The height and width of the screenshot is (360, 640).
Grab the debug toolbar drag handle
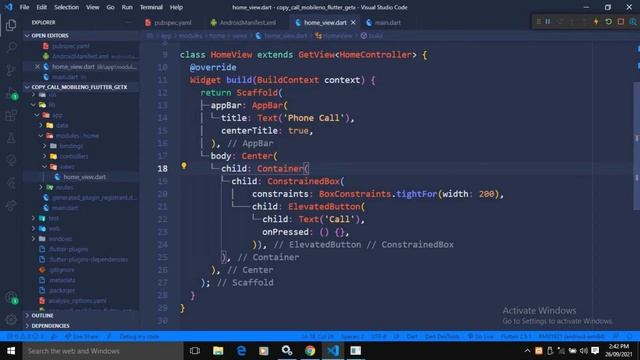click(539, 22)
